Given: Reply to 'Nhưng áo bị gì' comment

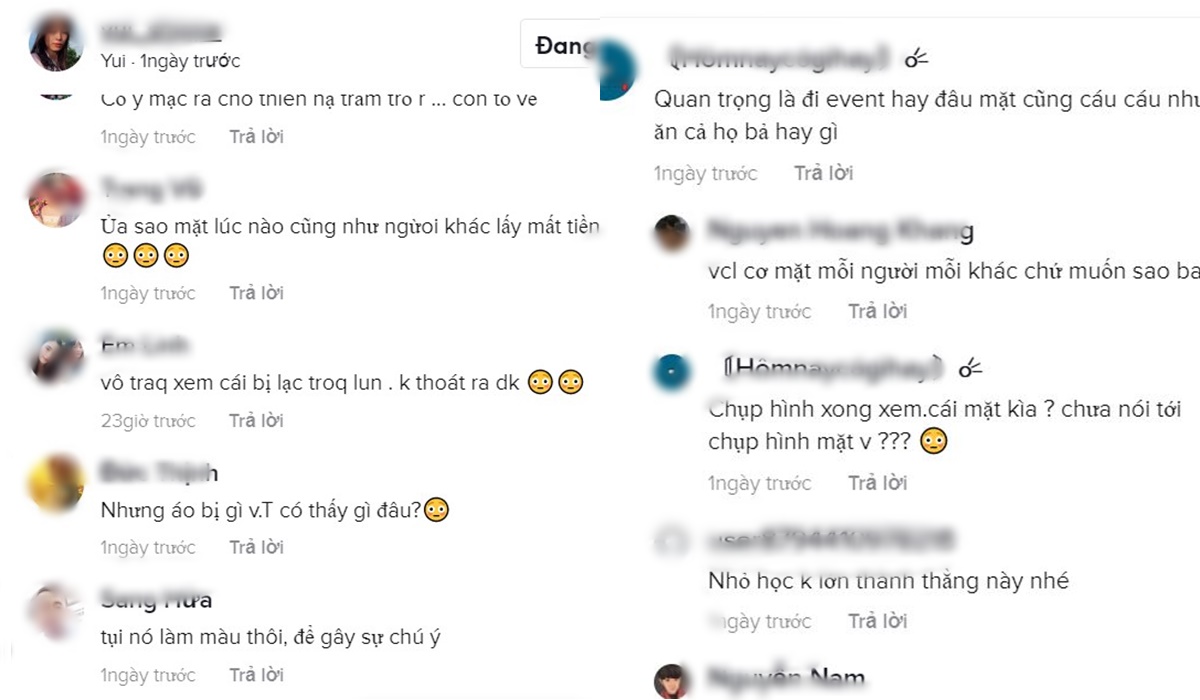Looking at the screenshot, I should coord(256,547).
